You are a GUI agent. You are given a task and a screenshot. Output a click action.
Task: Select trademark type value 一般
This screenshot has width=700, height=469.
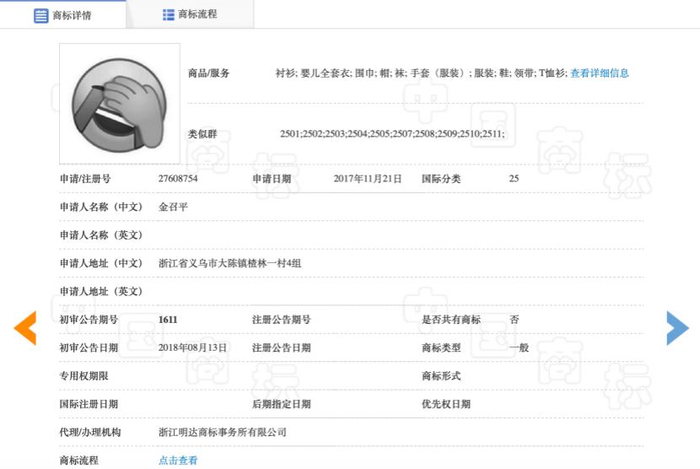[519, 348]
